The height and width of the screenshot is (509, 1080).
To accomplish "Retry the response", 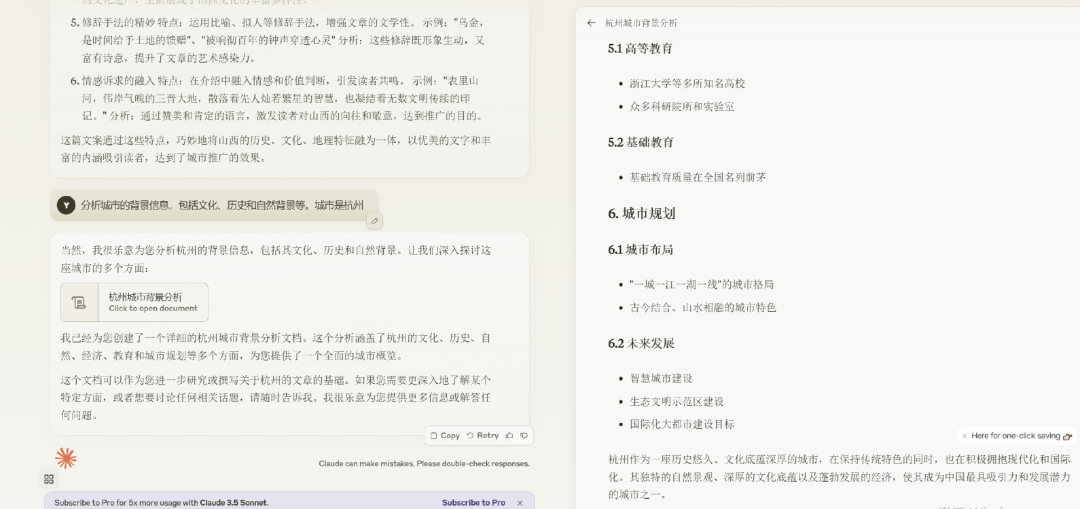I will coord(483,435).
